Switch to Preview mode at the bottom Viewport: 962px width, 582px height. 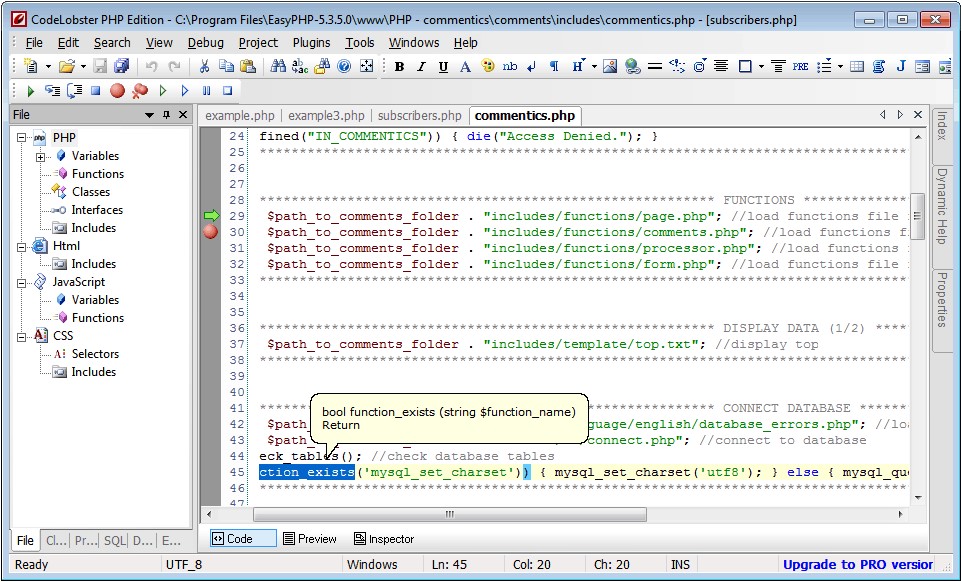tap(310, 538)
